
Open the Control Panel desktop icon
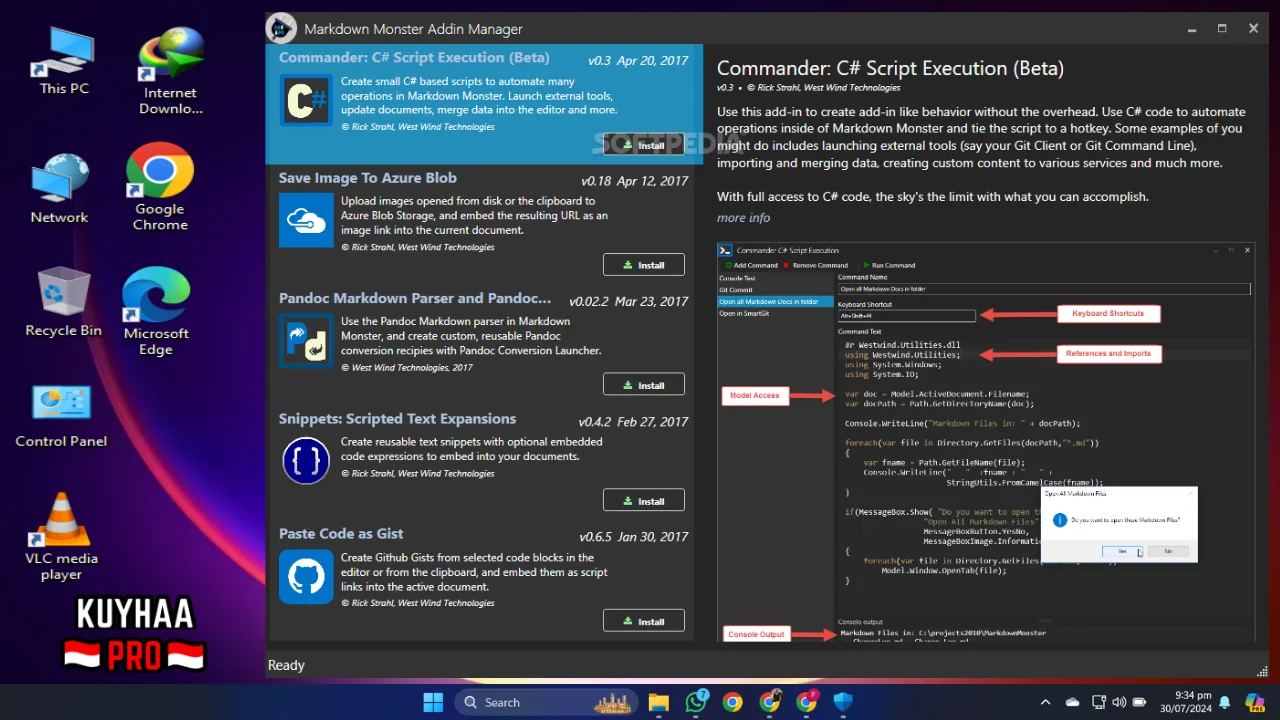point(61,416)
